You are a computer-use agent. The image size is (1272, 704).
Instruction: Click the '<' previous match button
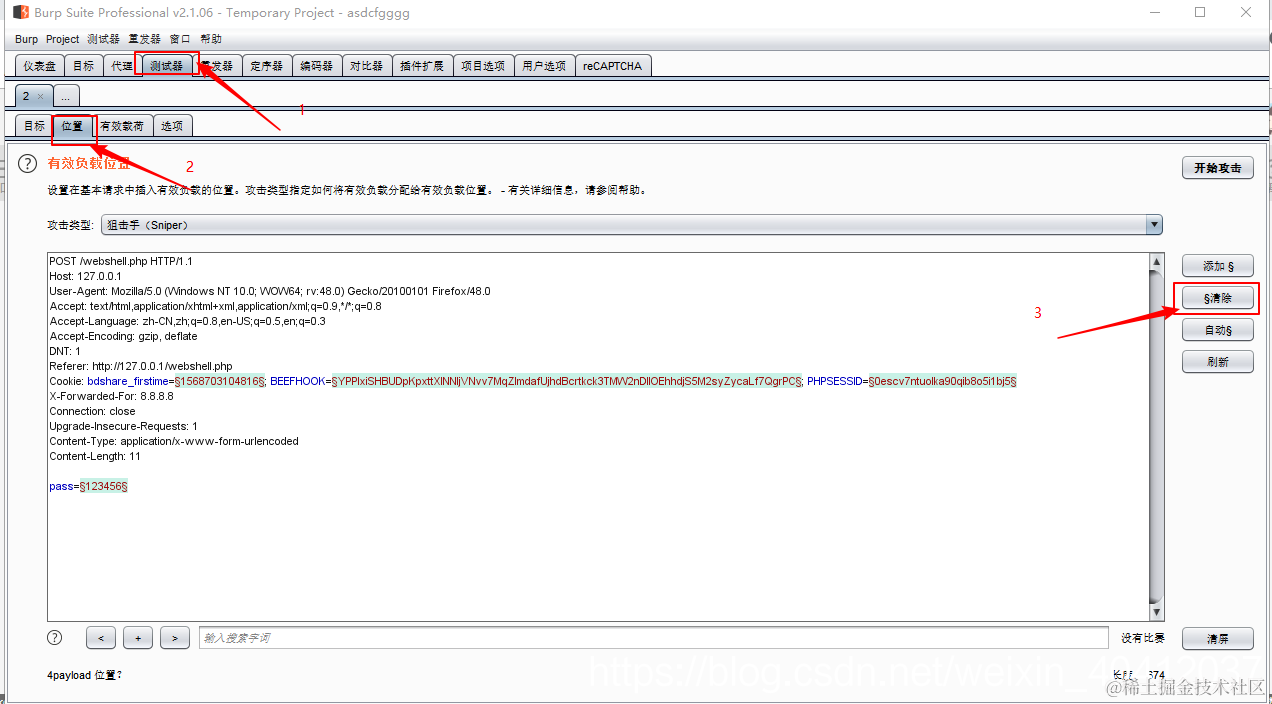click(x=101, y=638)
